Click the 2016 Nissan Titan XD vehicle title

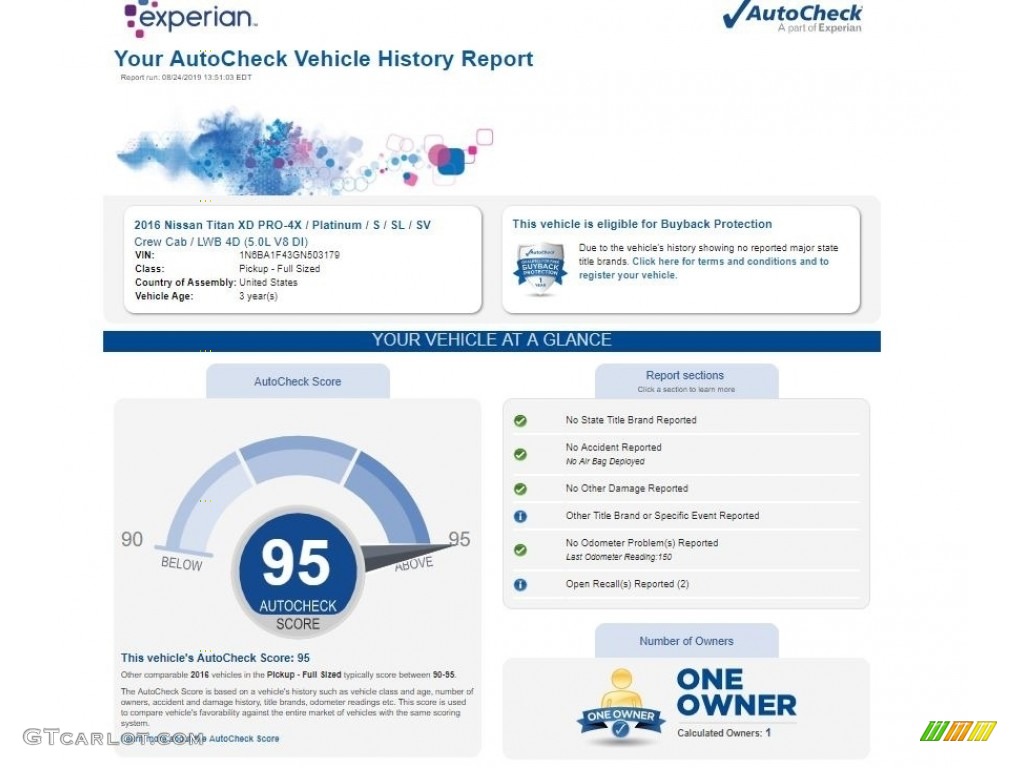click(x=282, y=225)
